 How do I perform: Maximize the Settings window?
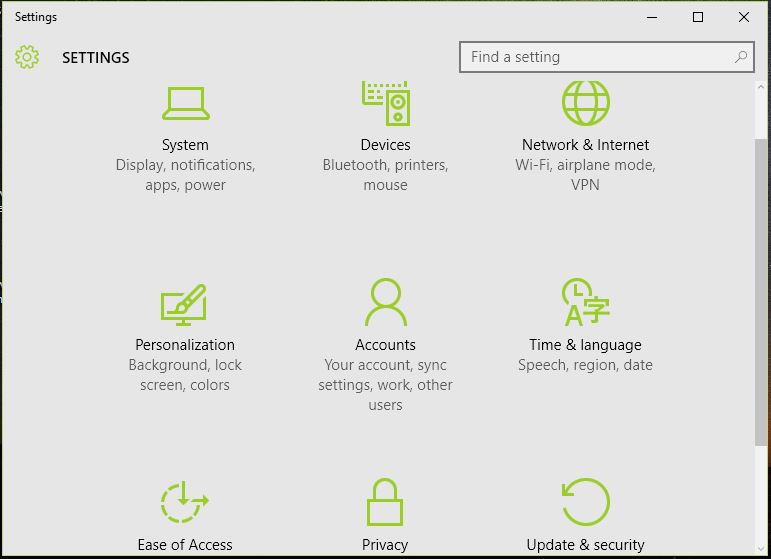pyautogui.click(x=698, y=17)
